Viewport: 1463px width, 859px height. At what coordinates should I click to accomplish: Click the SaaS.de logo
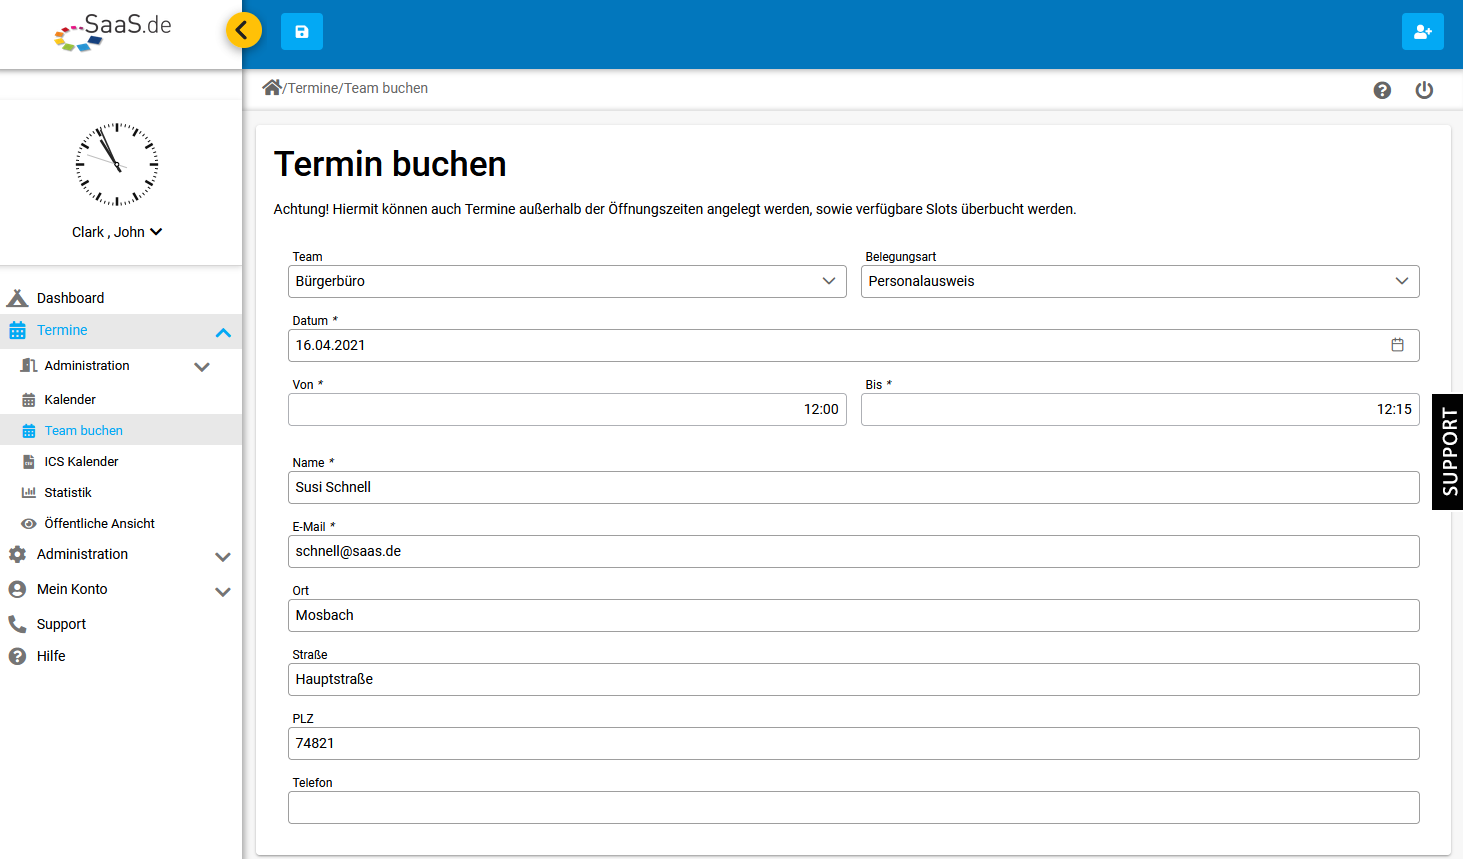[x=113, y=32]
